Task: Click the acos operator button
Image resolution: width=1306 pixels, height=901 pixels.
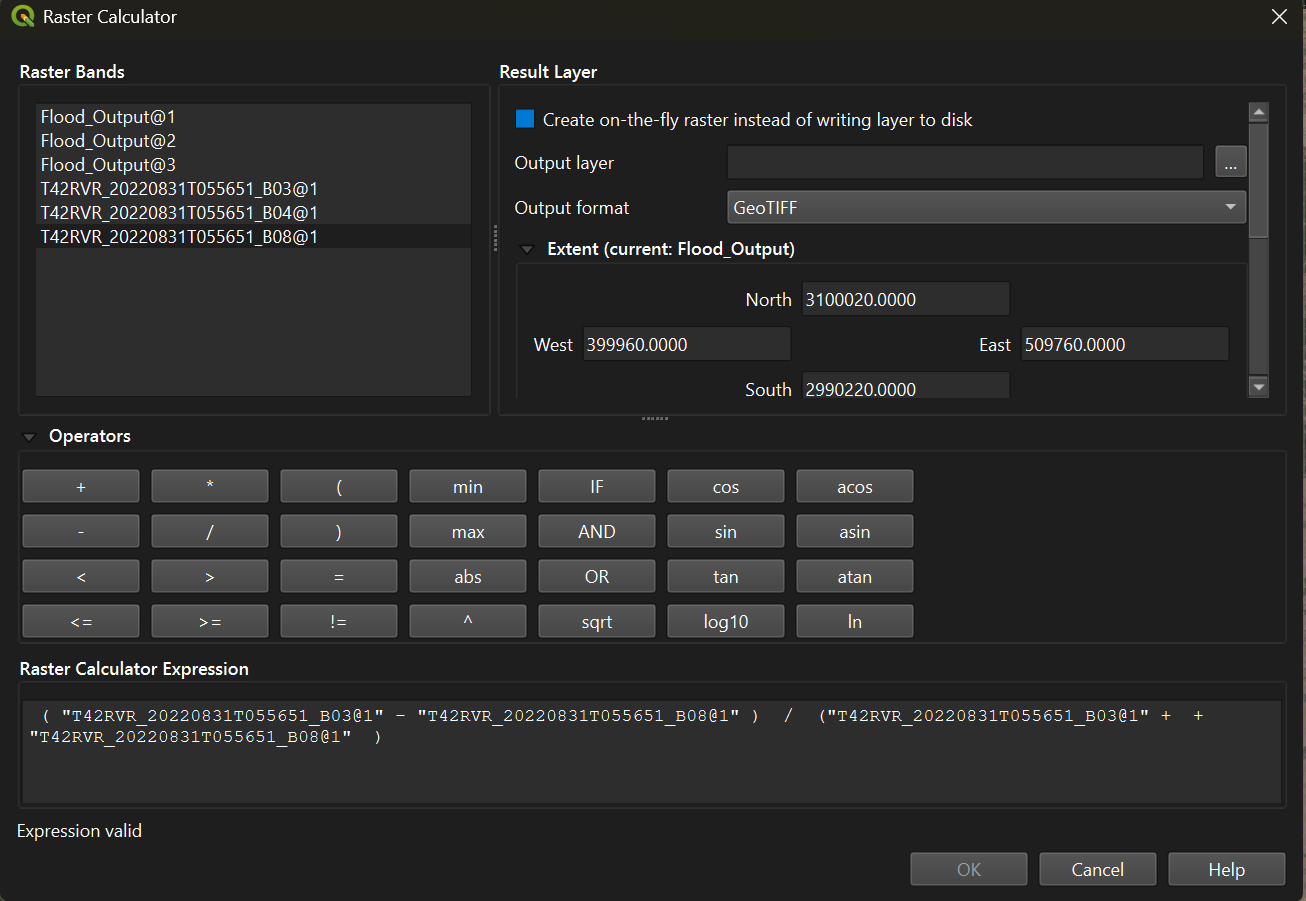Action: (855, 487)
